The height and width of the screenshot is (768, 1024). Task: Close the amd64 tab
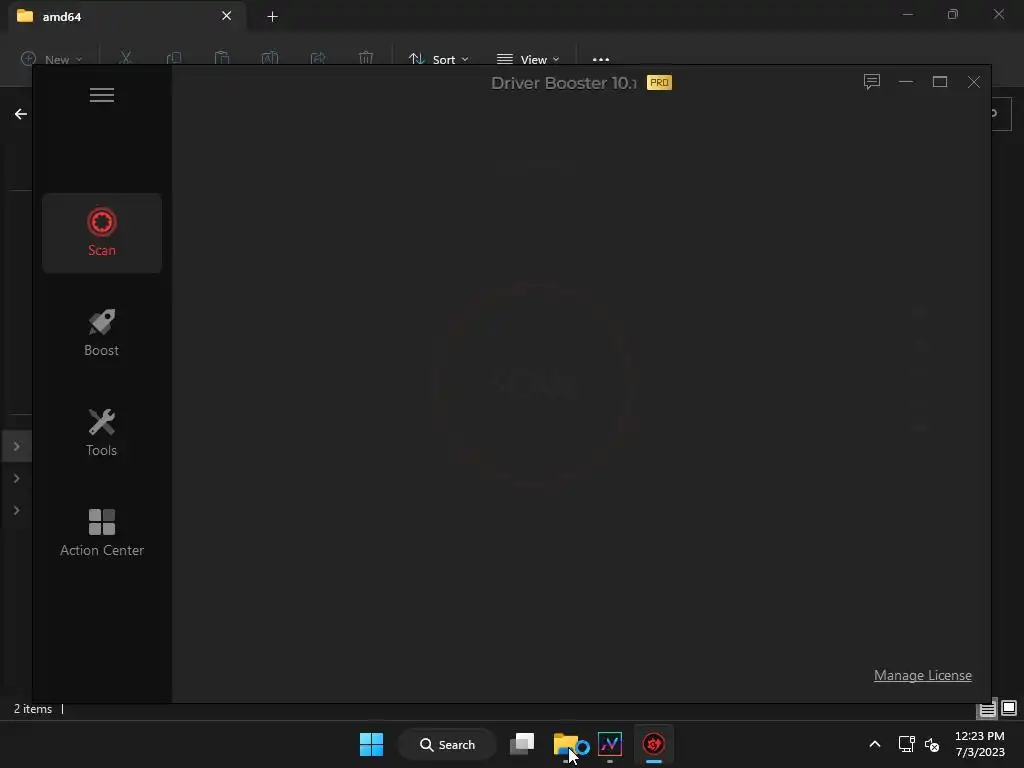(227, 16)
